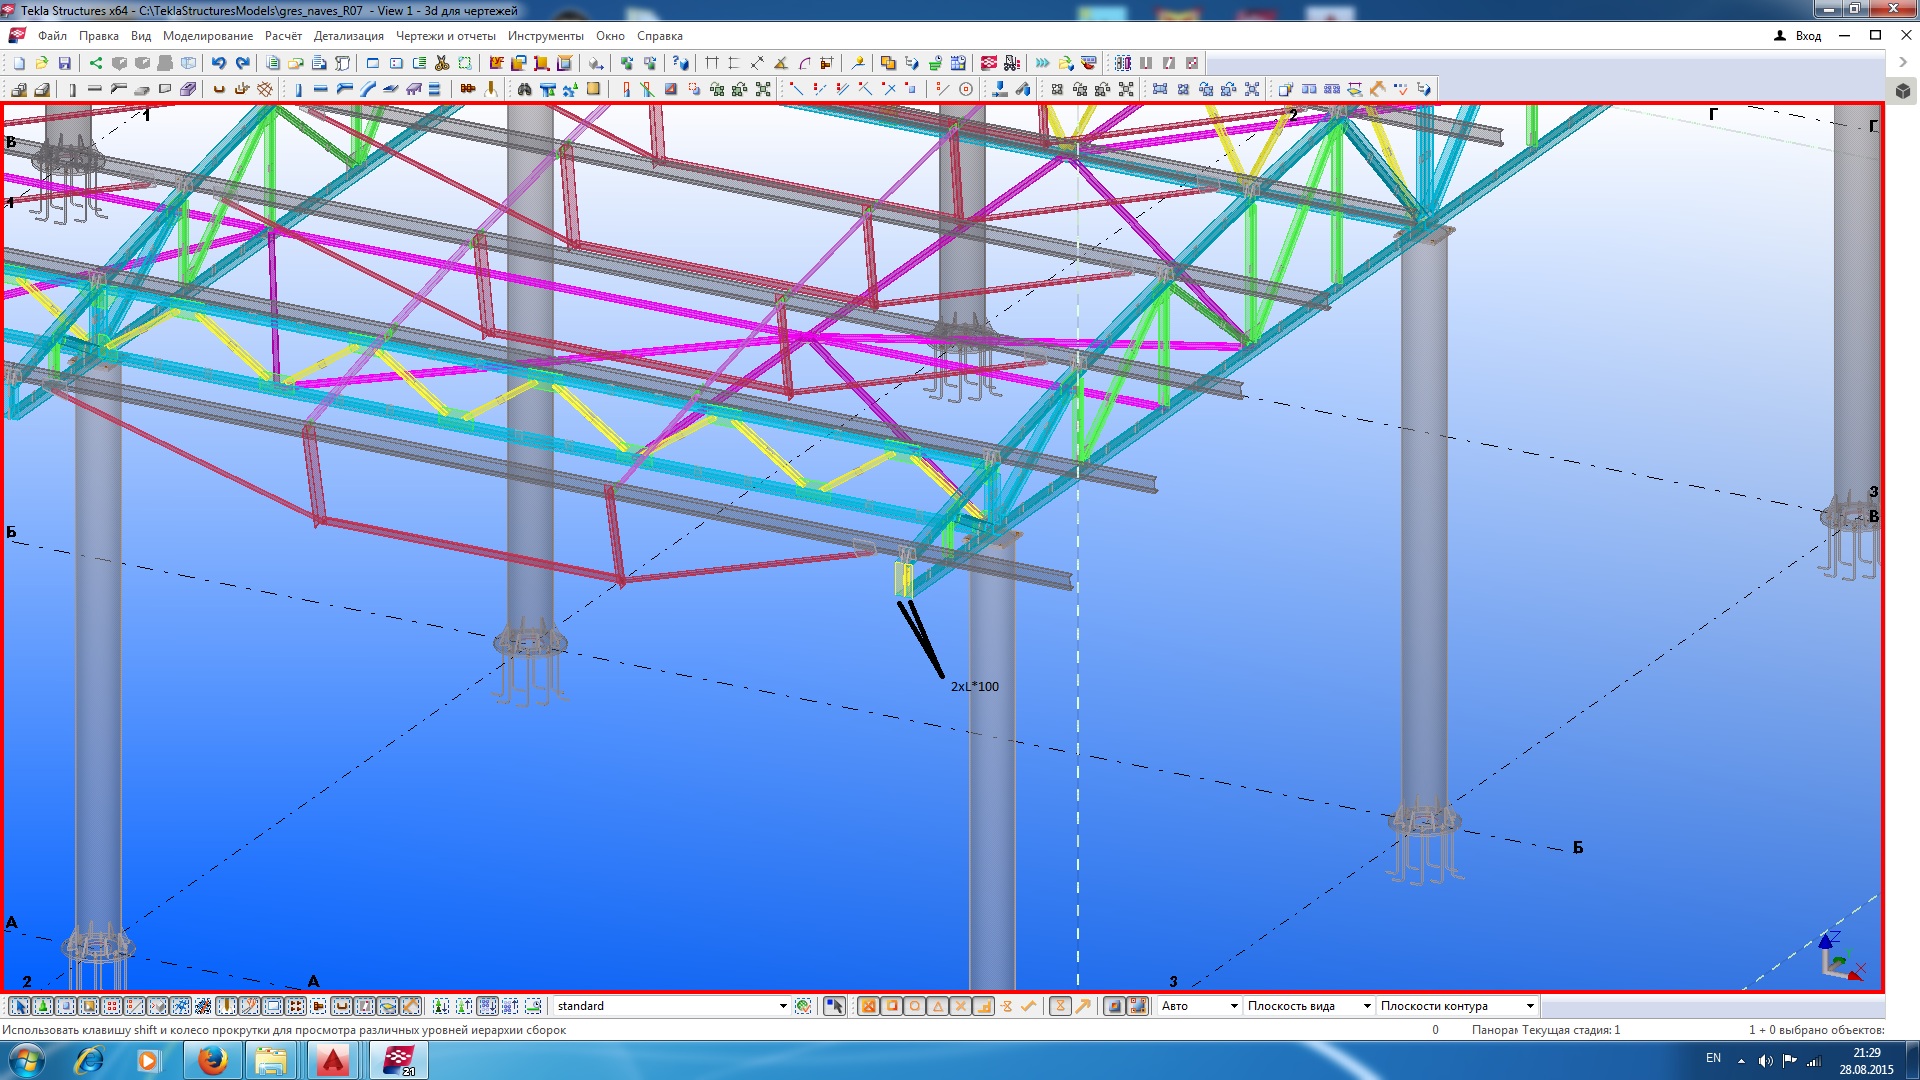This screenshot has height=1080, width=1920.
Task: Click the Open model folder icon
Action: [x=42, y=63]
